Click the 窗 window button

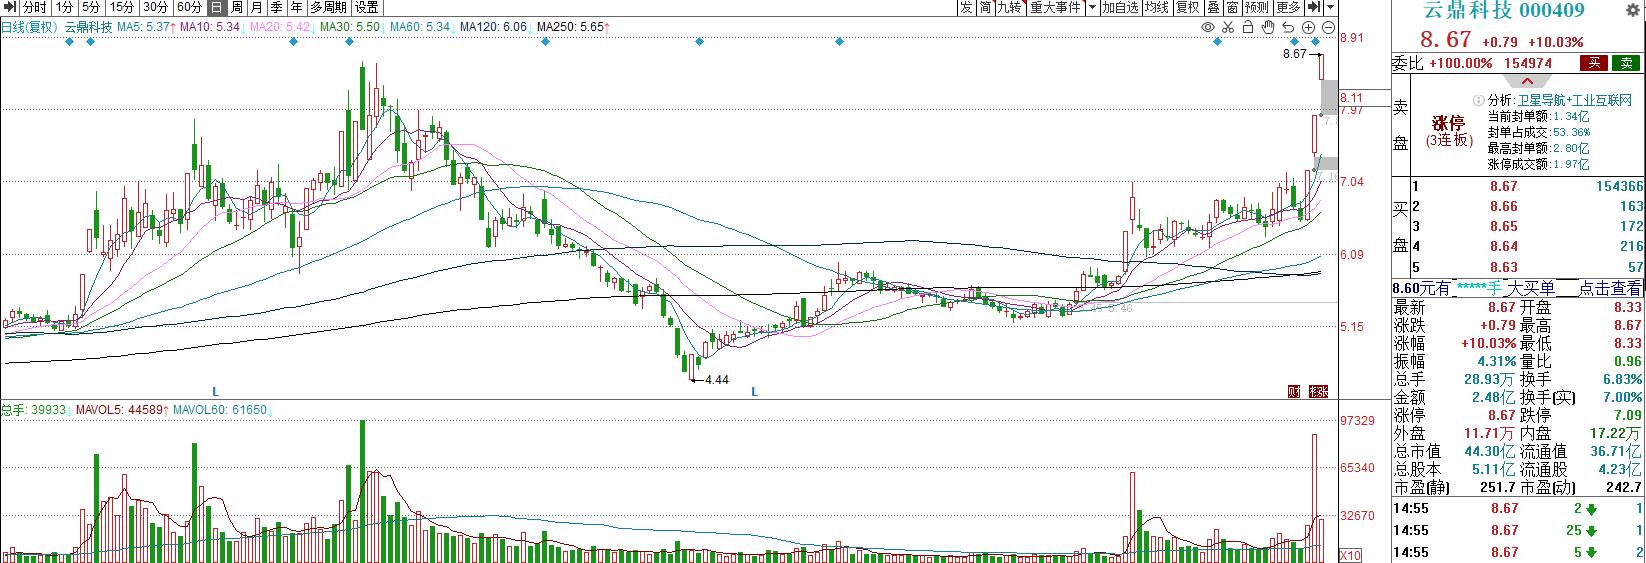coord(1232,7)
